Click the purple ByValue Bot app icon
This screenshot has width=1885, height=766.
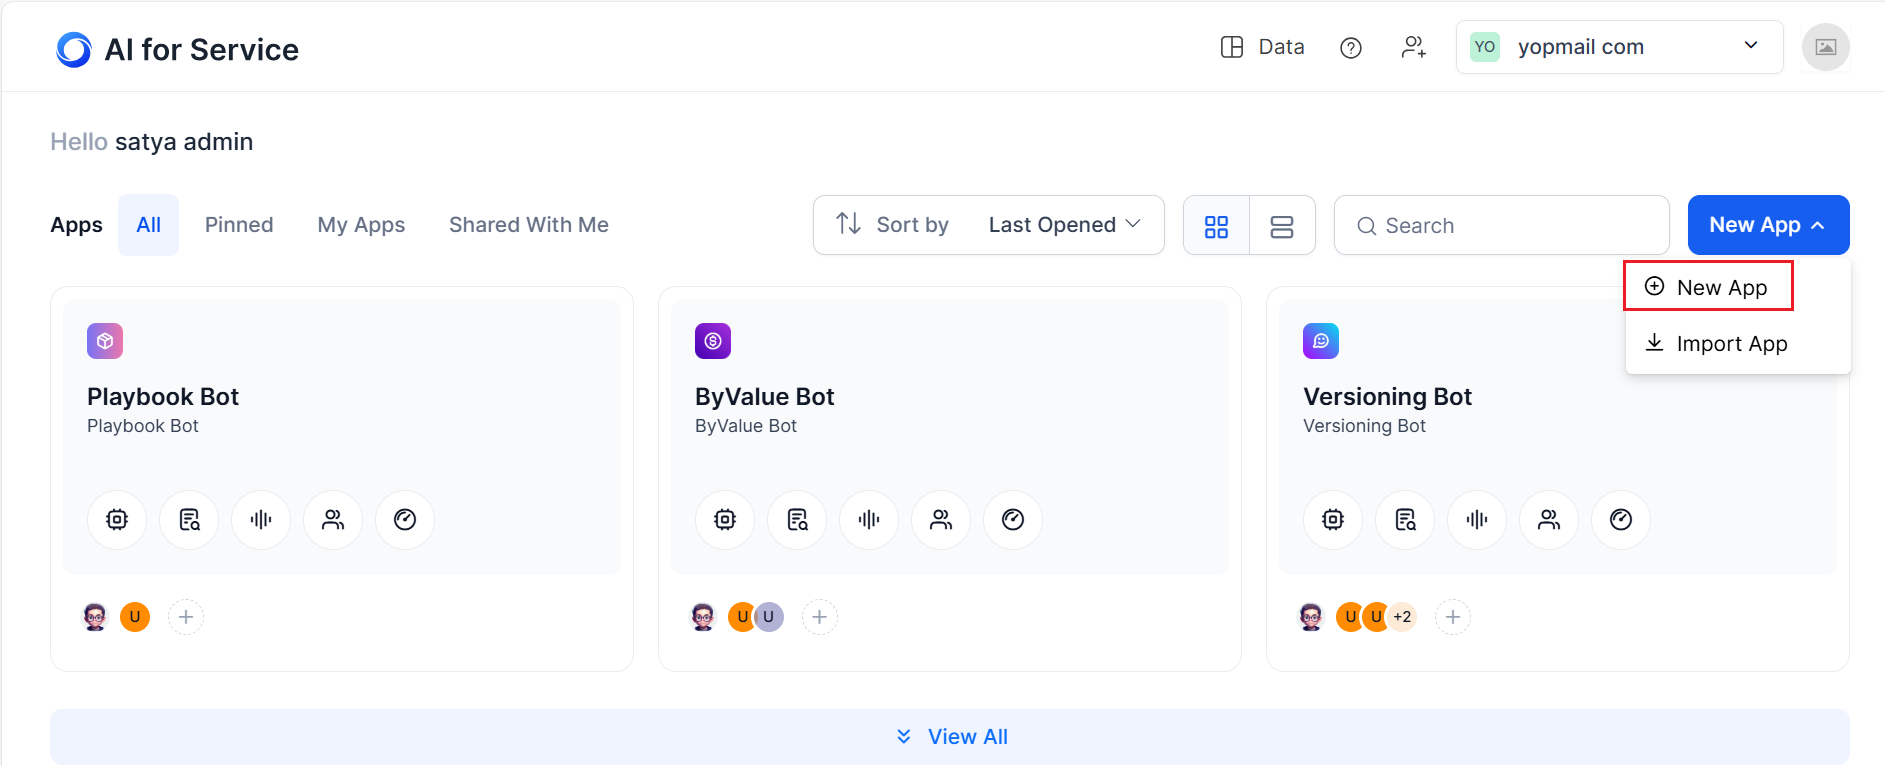tap(713, 341)
